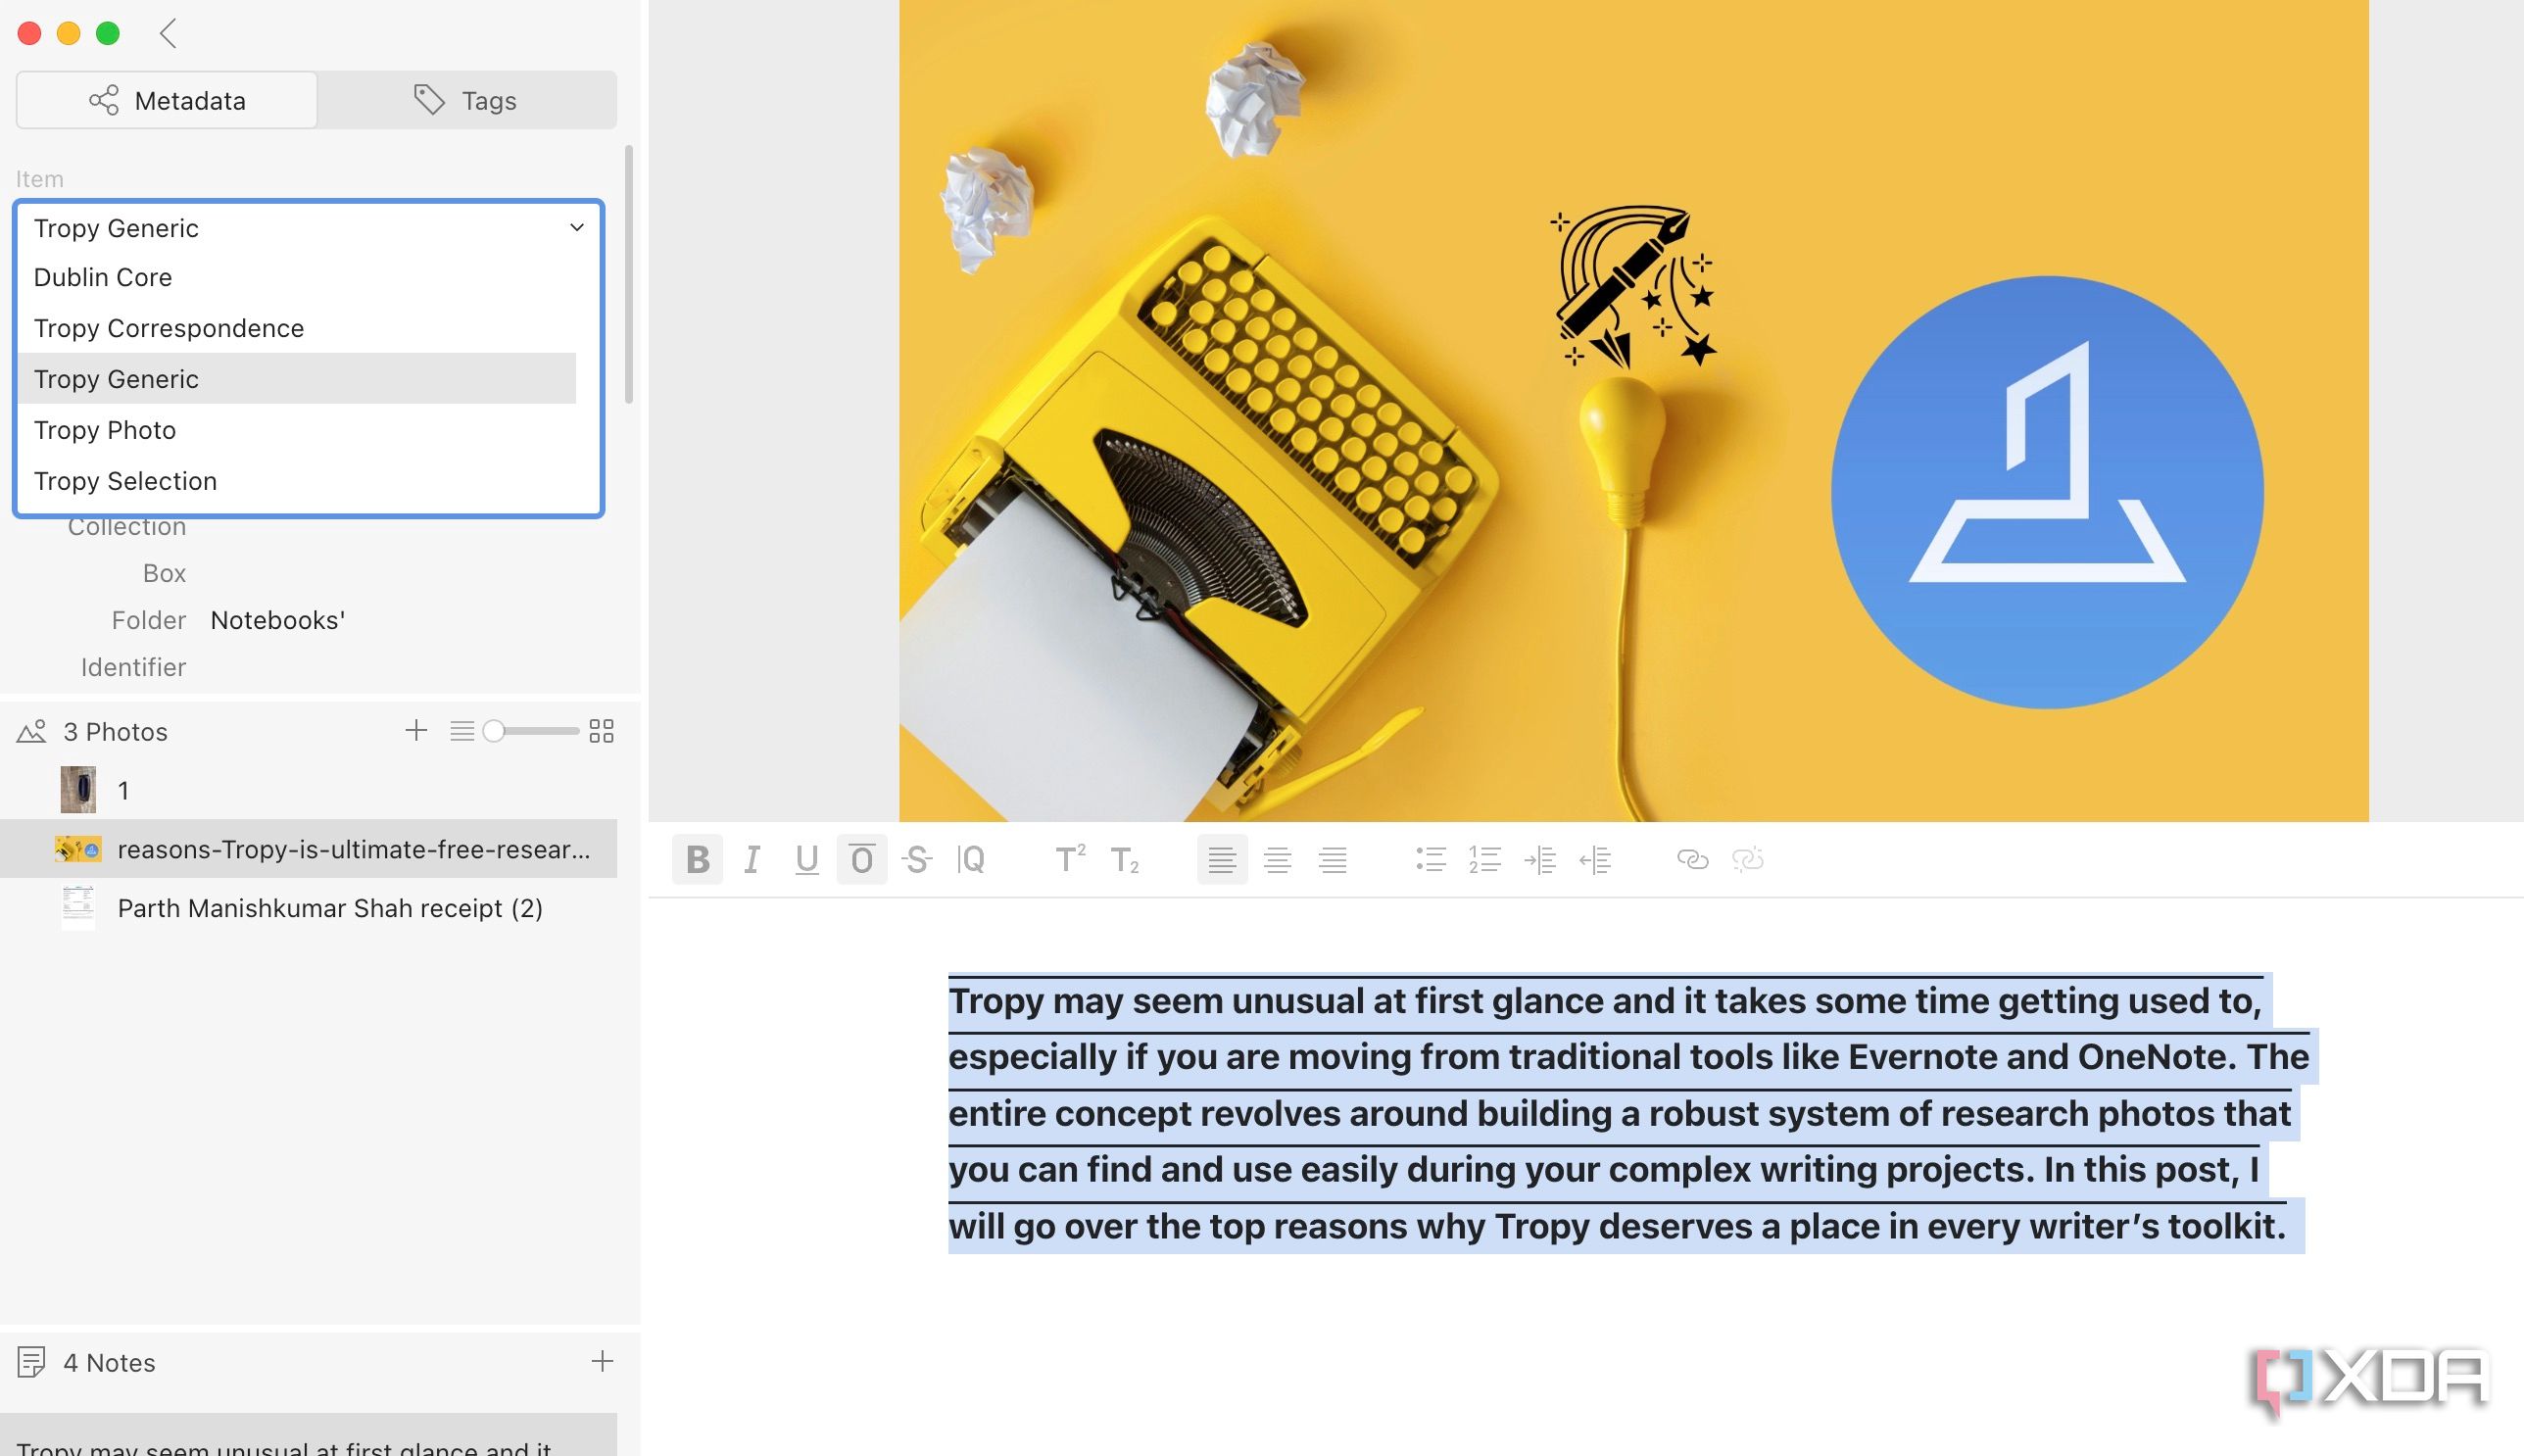Remove link from note text
The width and height of the screenshot is (2524, 1456).
1747,859
